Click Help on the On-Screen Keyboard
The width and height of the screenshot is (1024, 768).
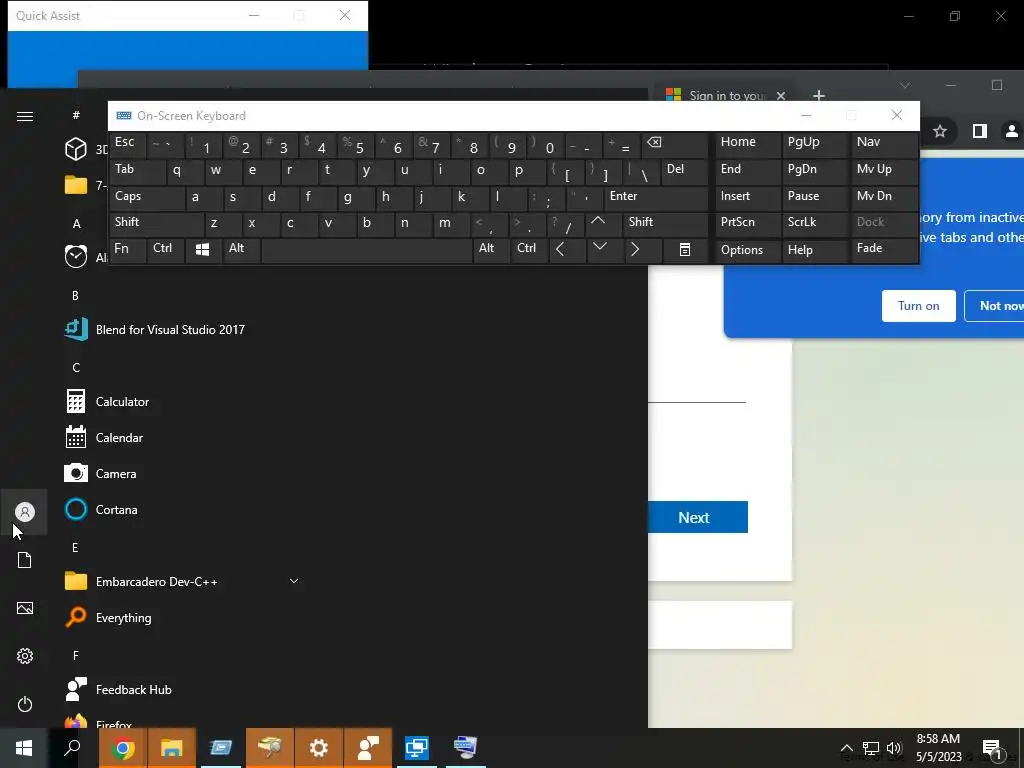click(x=814, y=249)
